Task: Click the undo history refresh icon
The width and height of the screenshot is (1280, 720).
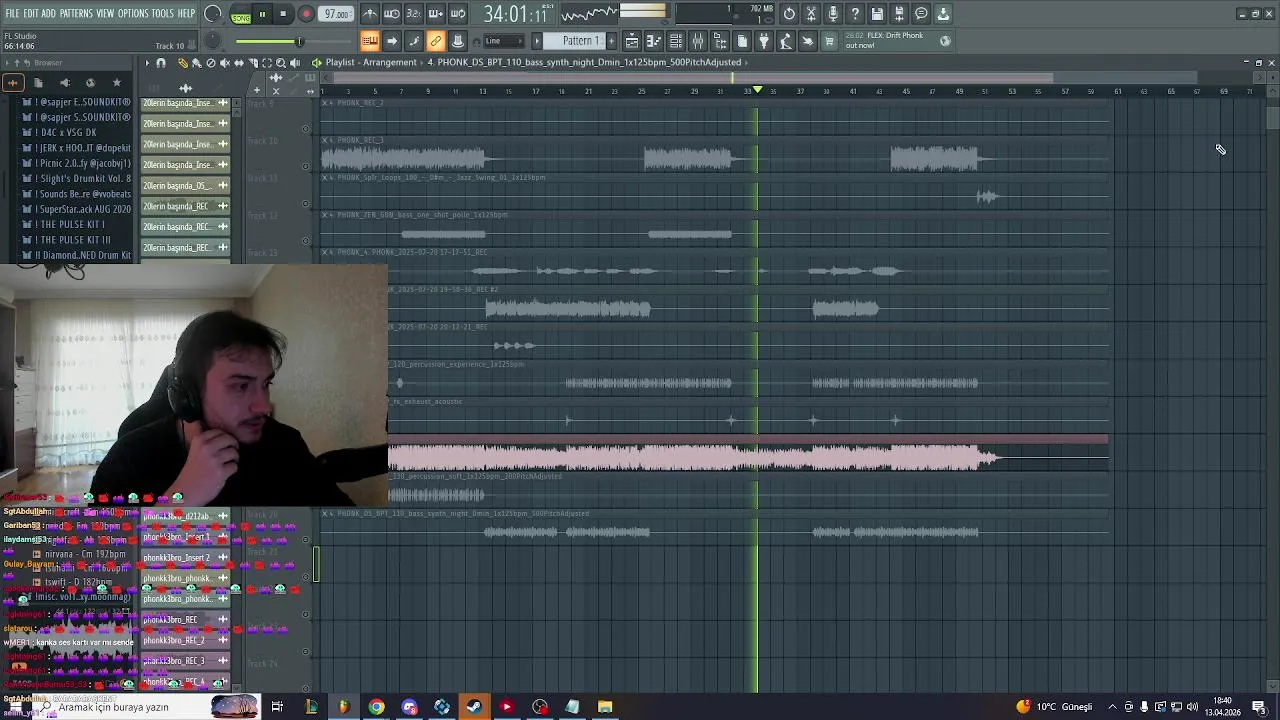Action: [789, 14]
